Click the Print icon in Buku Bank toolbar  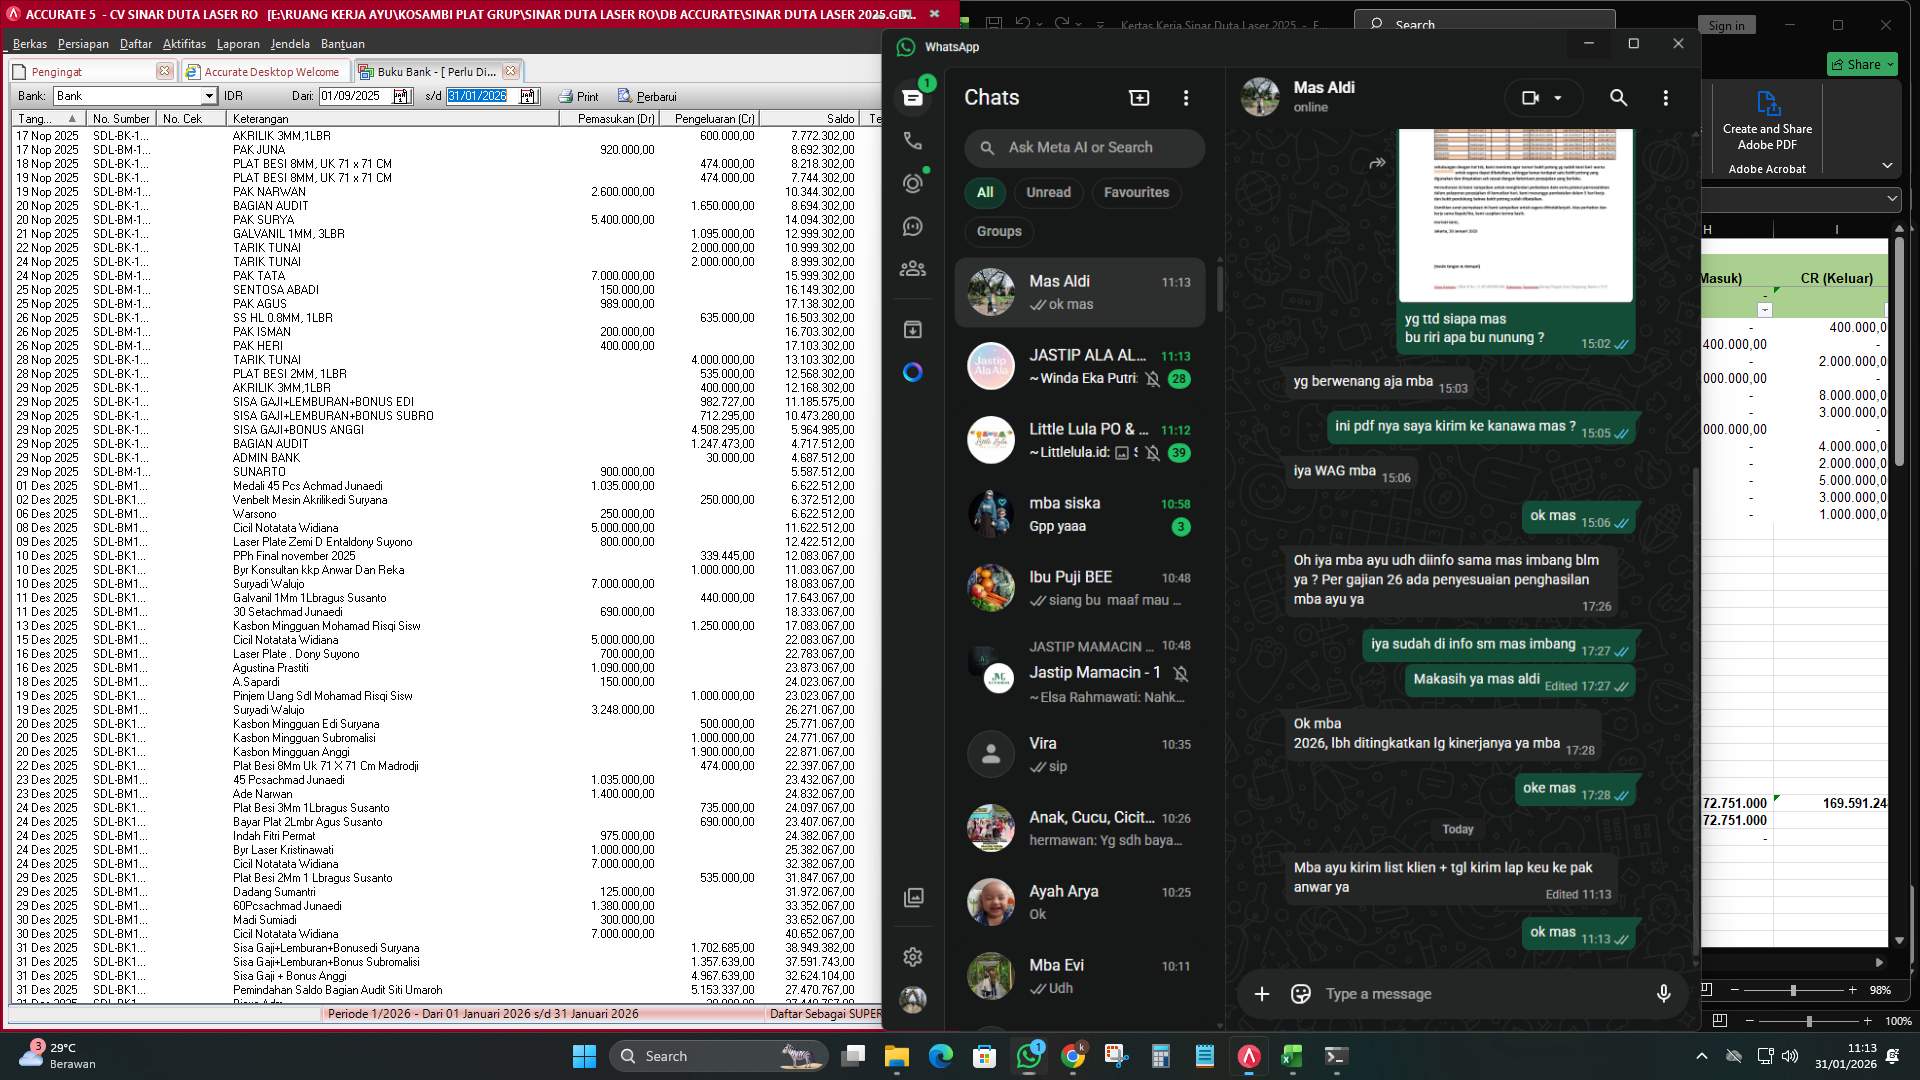(x=577, y=96)
